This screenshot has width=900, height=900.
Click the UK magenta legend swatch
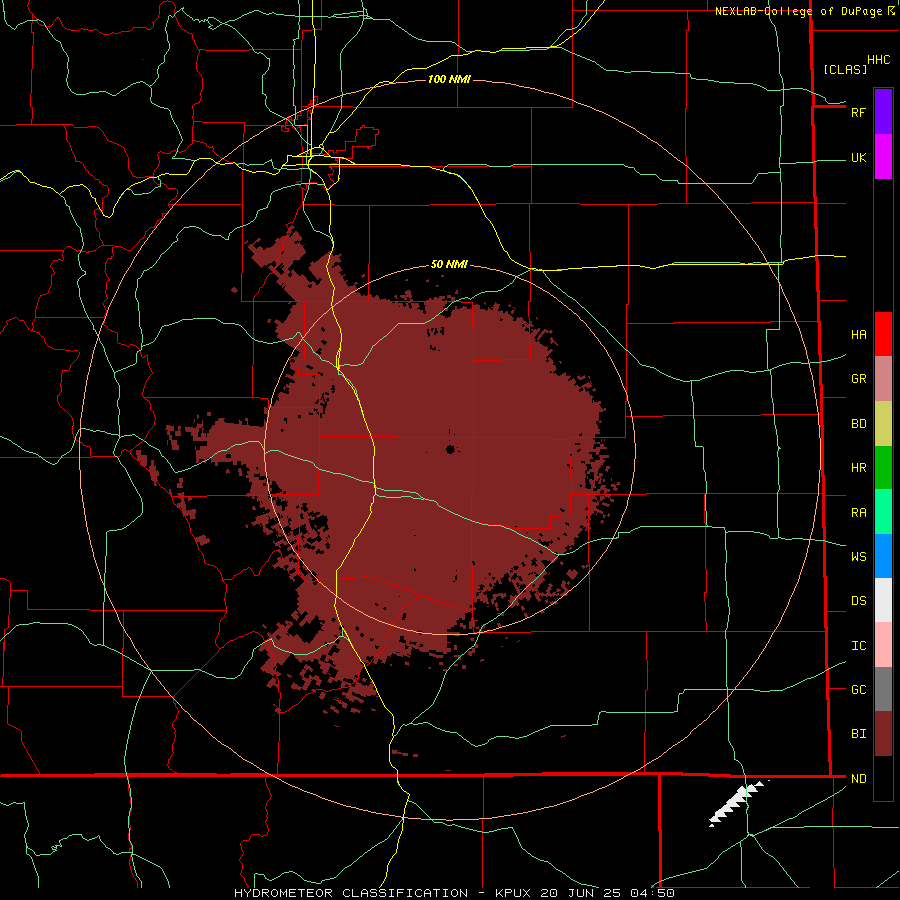[883, 157]
